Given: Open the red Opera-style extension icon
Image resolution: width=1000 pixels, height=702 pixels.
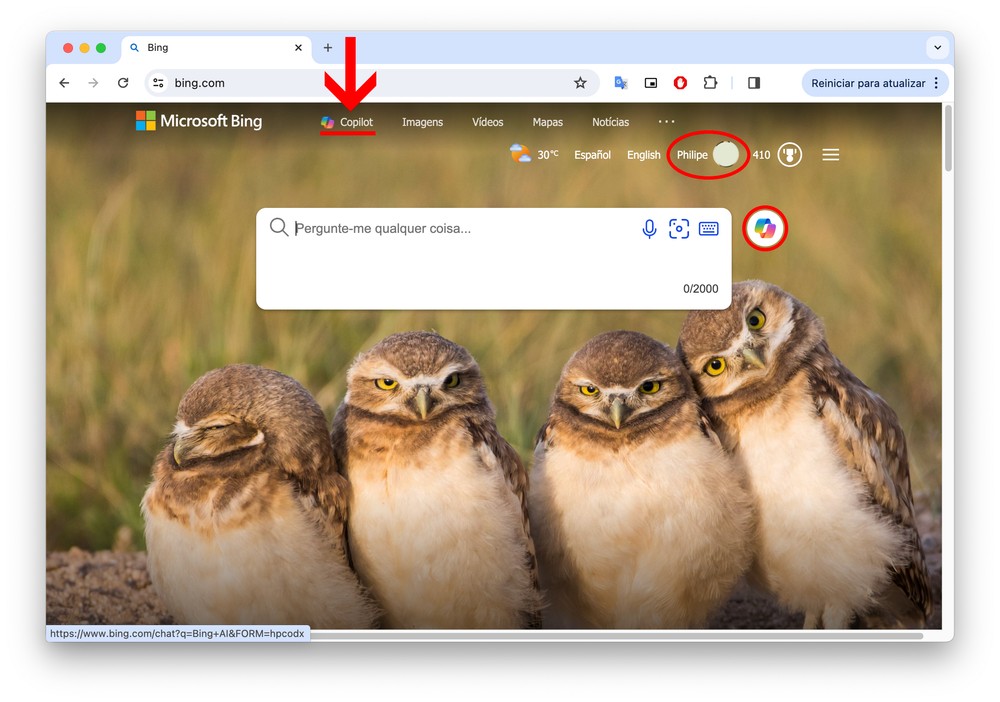Looking at the screenshot, I should pos(680,83).
